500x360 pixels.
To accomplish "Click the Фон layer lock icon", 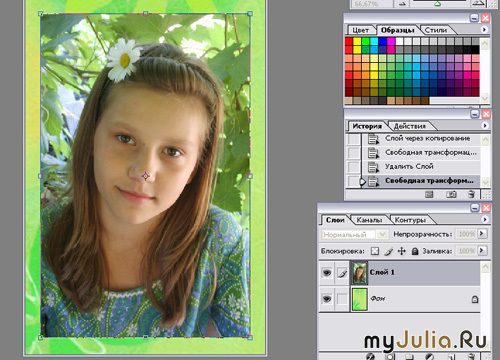I will click(475, 299).
